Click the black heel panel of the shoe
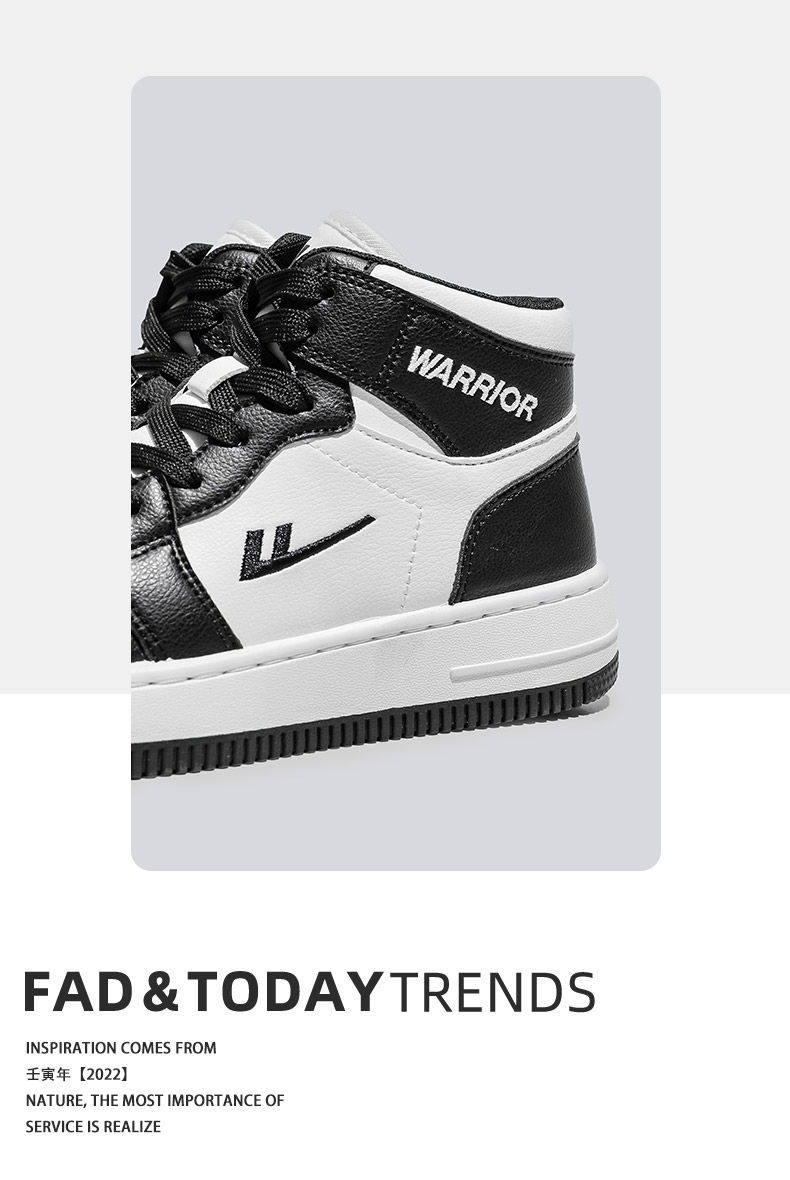The height and width of the screenshot is (1180, 790). (529, 524)
